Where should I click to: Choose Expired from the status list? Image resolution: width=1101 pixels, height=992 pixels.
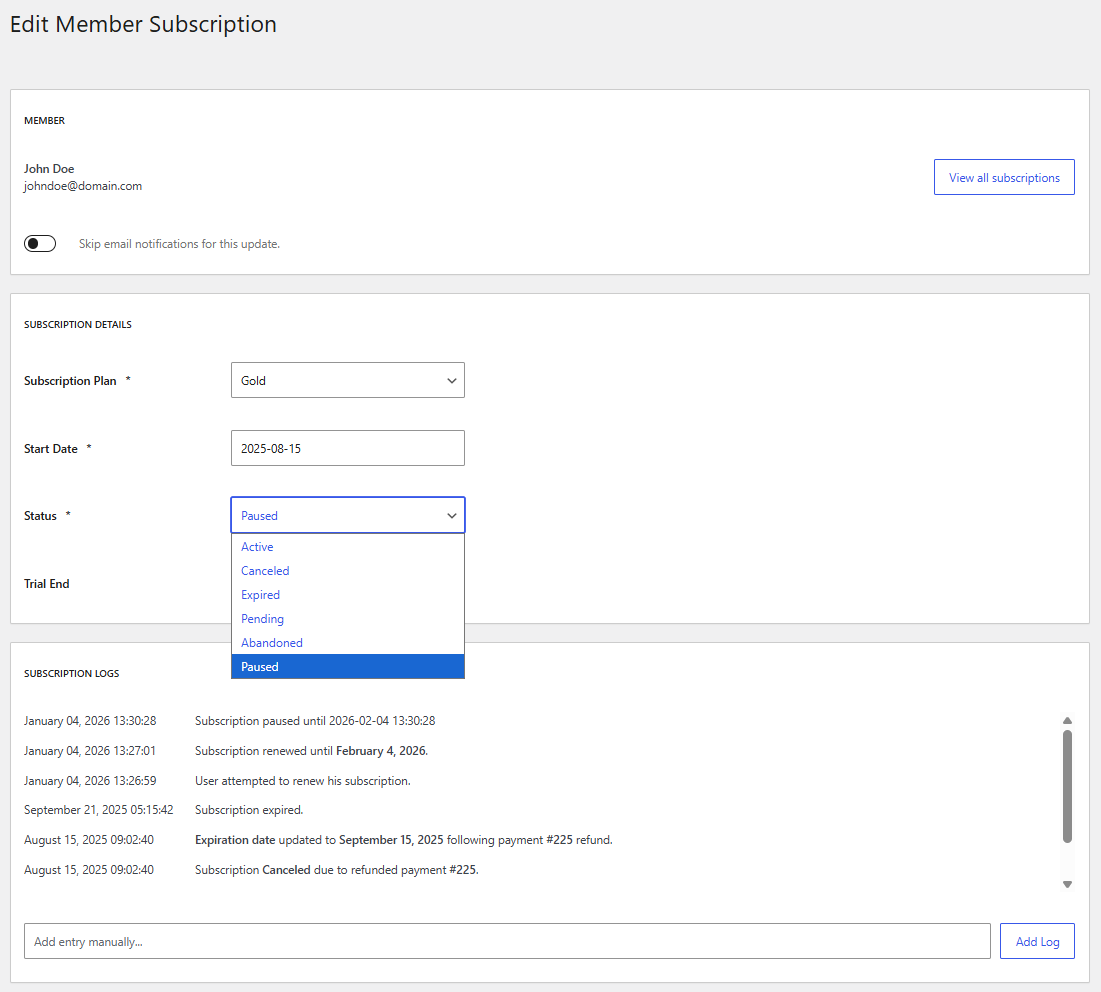(260, 594)
